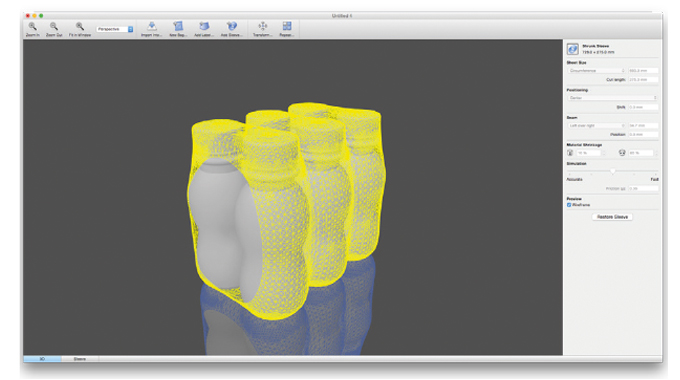Screen dimensions: 680x380
Task: Click the horizontal shrinkage stepper arrows
Action: click(x=656, y=153)
